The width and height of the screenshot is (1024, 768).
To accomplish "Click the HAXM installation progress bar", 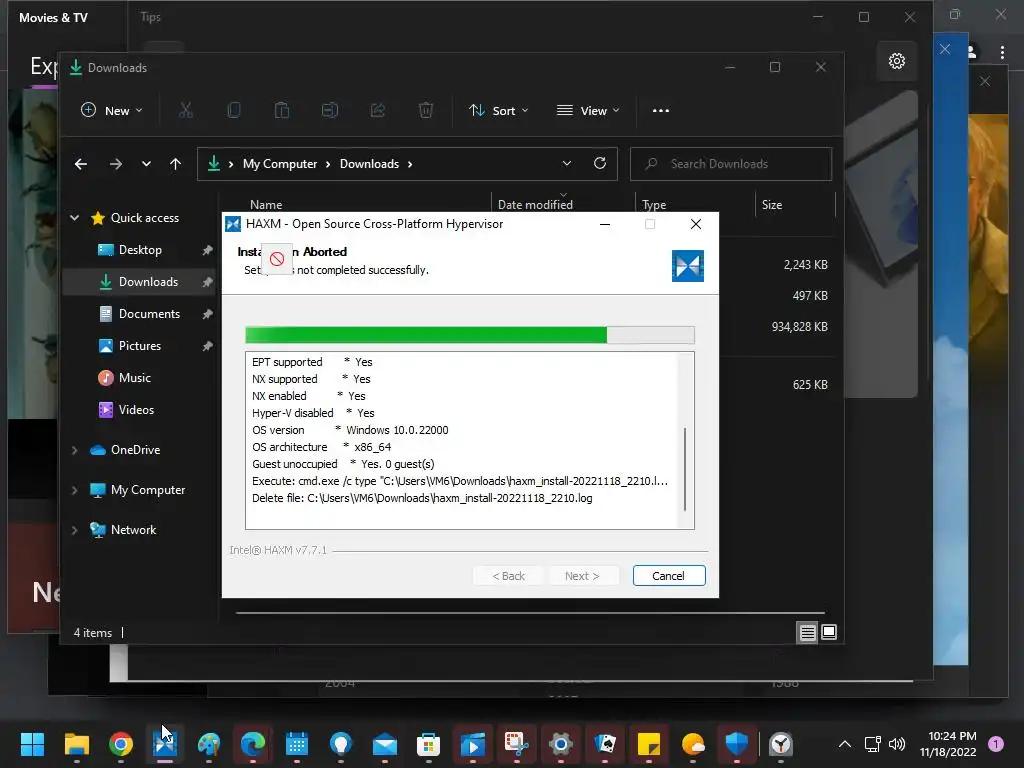I will tap(470, 334).
